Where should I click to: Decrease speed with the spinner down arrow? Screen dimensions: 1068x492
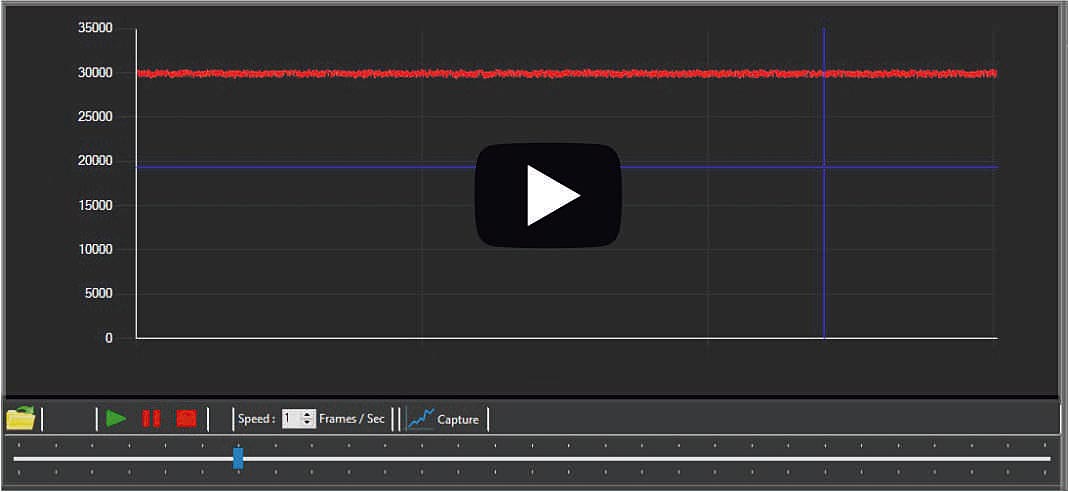tap(308, 423)
